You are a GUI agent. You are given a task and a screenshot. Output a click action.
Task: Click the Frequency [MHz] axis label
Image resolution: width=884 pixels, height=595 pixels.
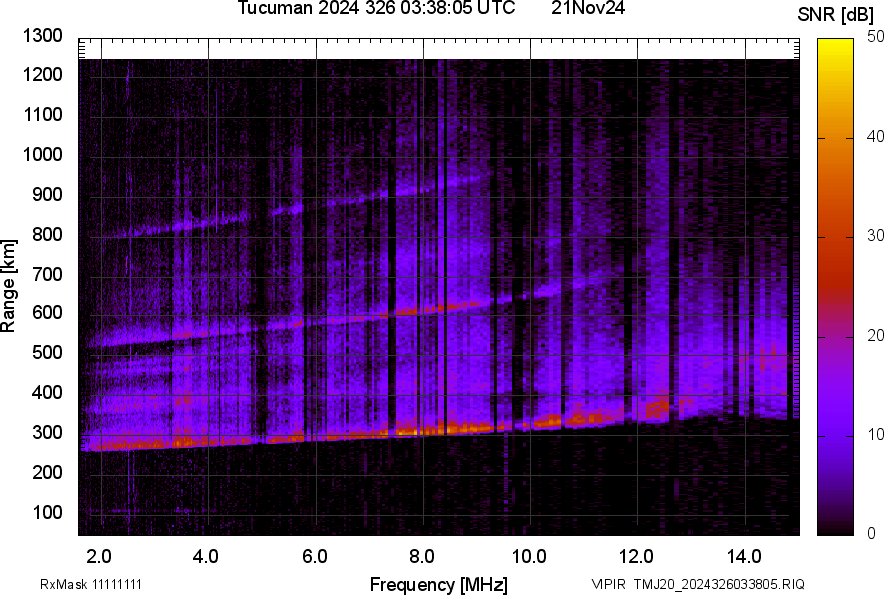tap(438, 584)
